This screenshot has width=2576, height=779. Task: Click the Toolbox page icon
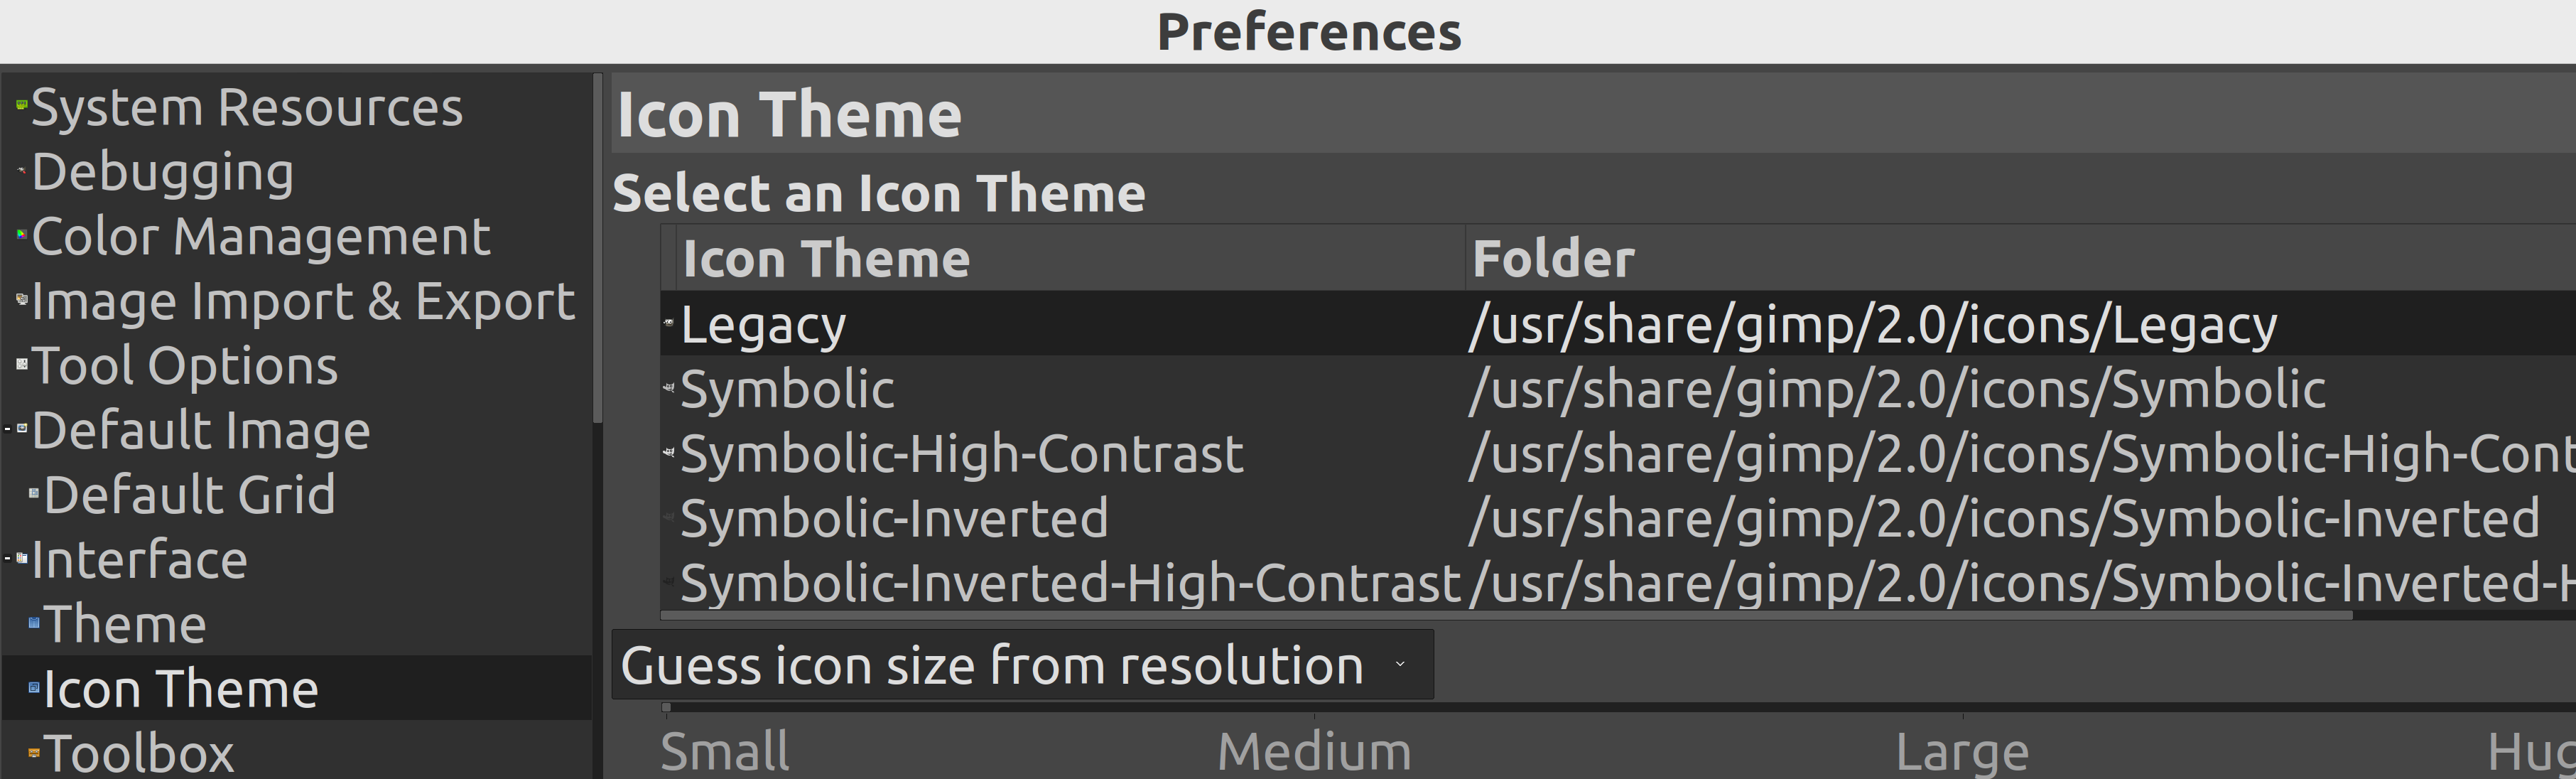(x=34, y=752)
